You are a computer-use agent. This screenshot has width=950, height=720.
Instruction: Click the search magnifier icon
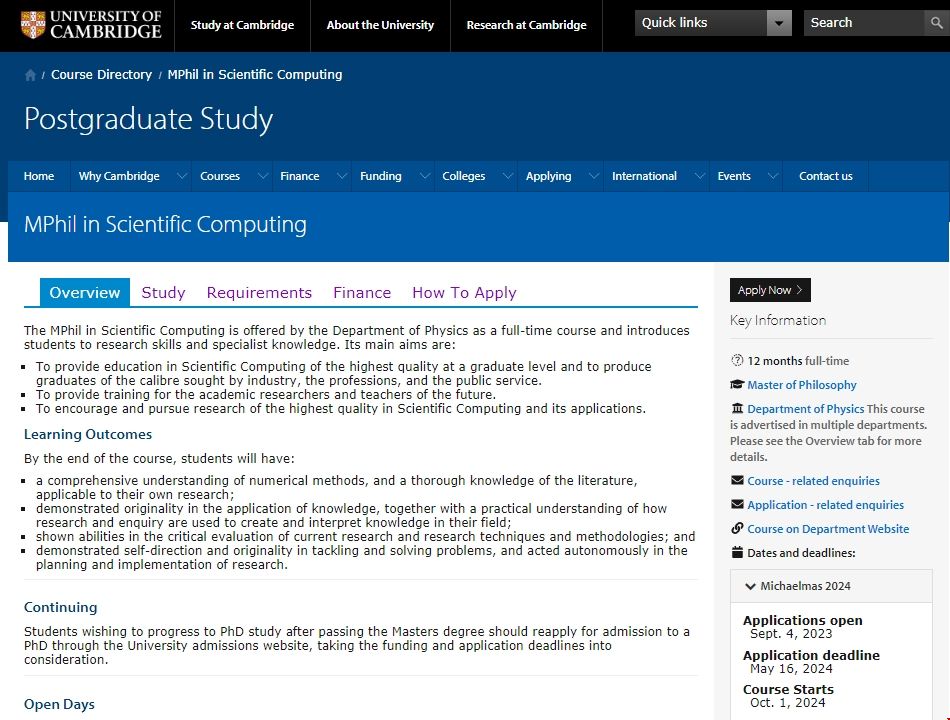pos(937,23)
